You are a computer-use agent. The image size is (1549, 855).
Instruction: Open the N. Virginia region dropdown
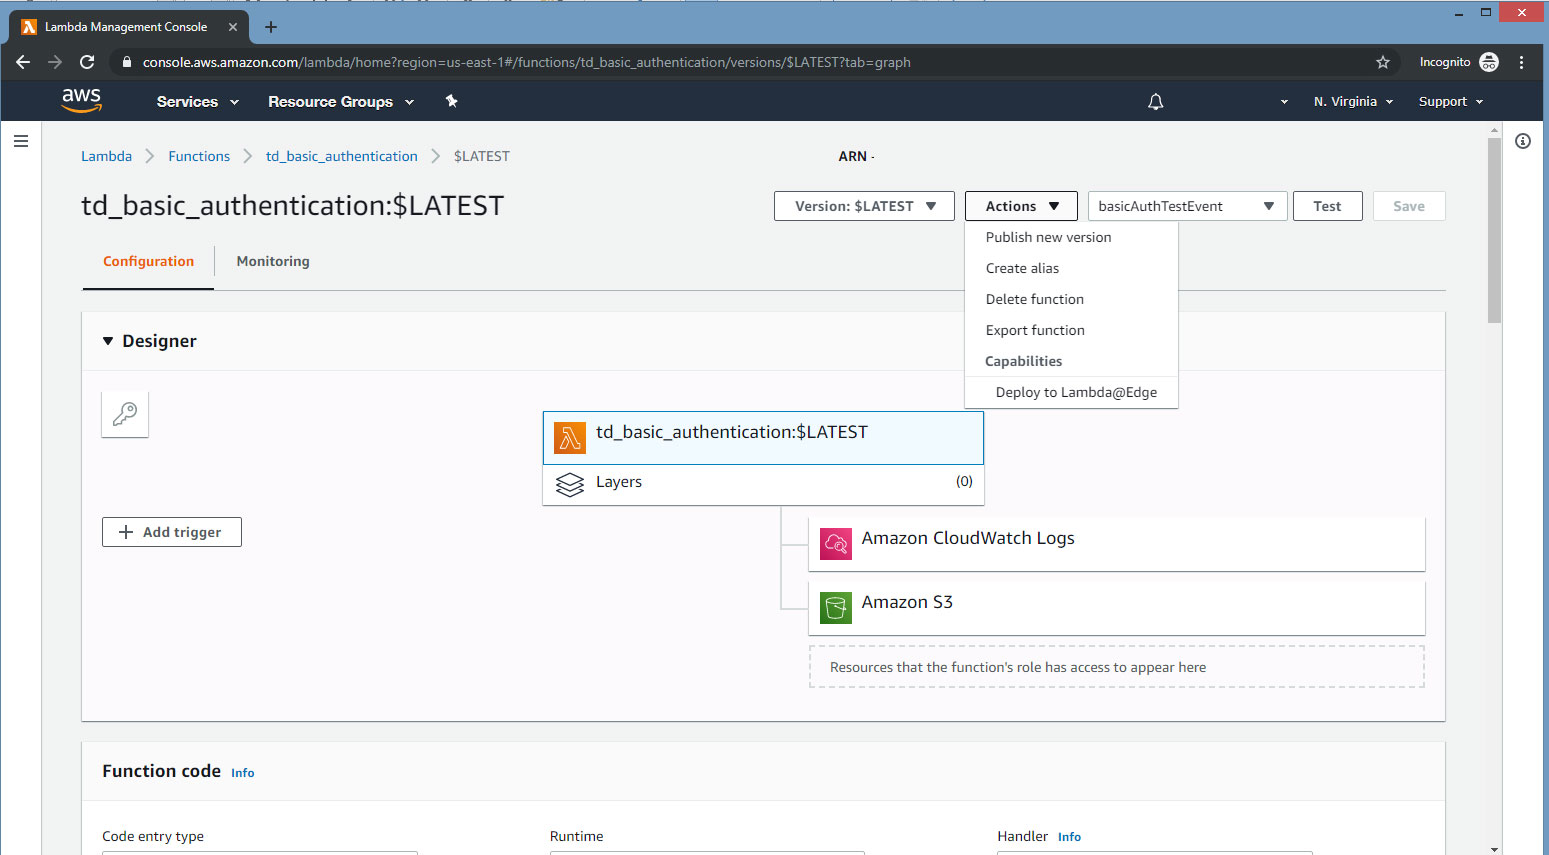[x=1353, y=102]
